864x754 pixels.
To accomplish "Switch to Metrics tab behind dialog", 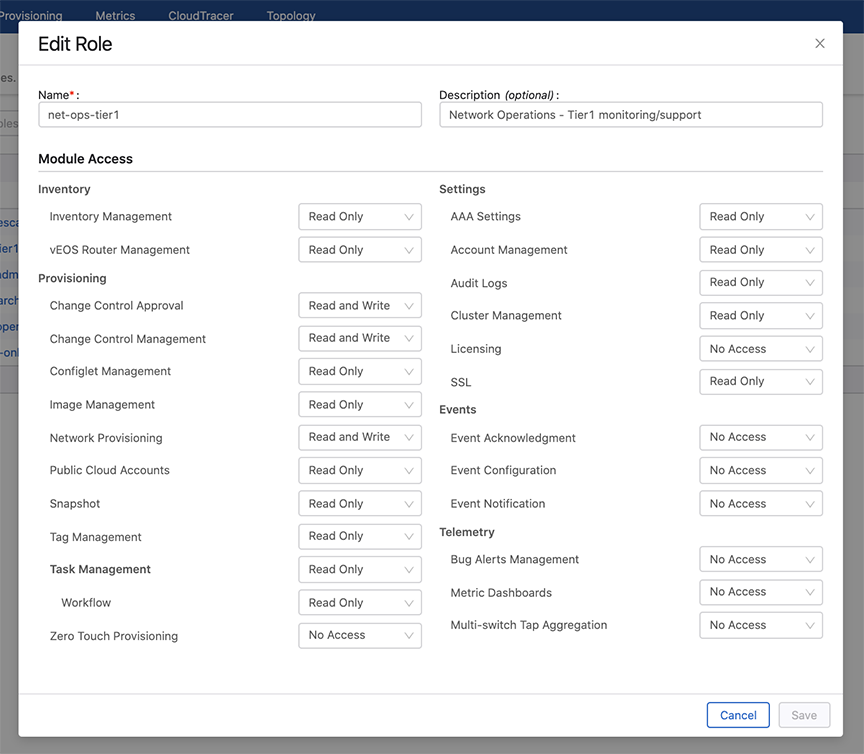I will tap(115, 15).
